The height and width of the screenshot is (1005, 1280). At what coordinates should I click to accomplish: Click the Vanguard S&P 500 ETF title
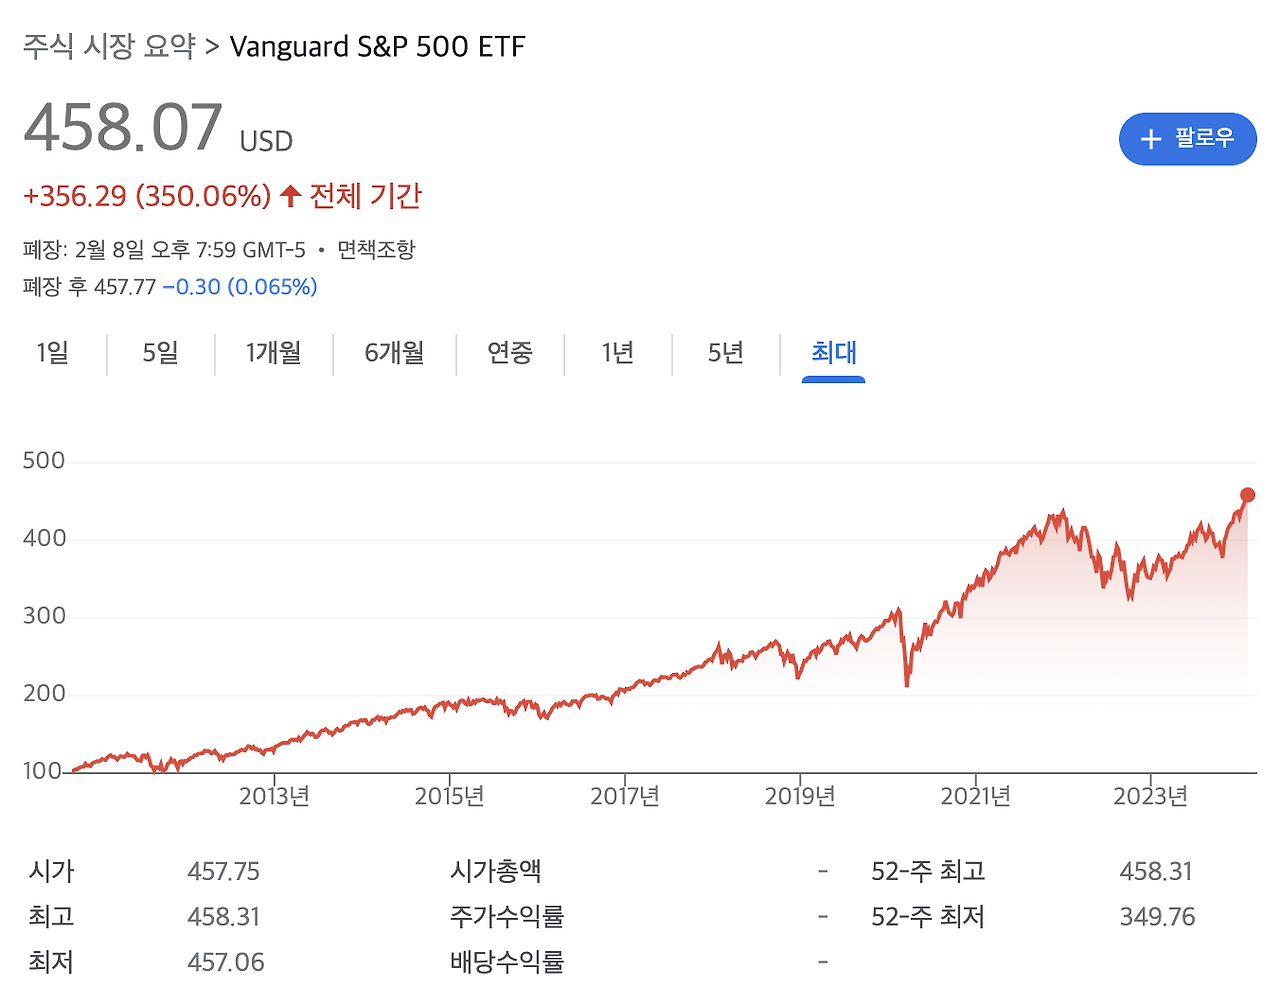pyautogui.click(x=377, y=46)
